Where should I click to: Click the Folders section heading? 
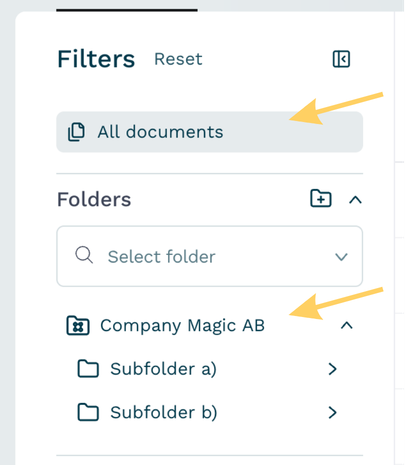click(x=94, y=199)
